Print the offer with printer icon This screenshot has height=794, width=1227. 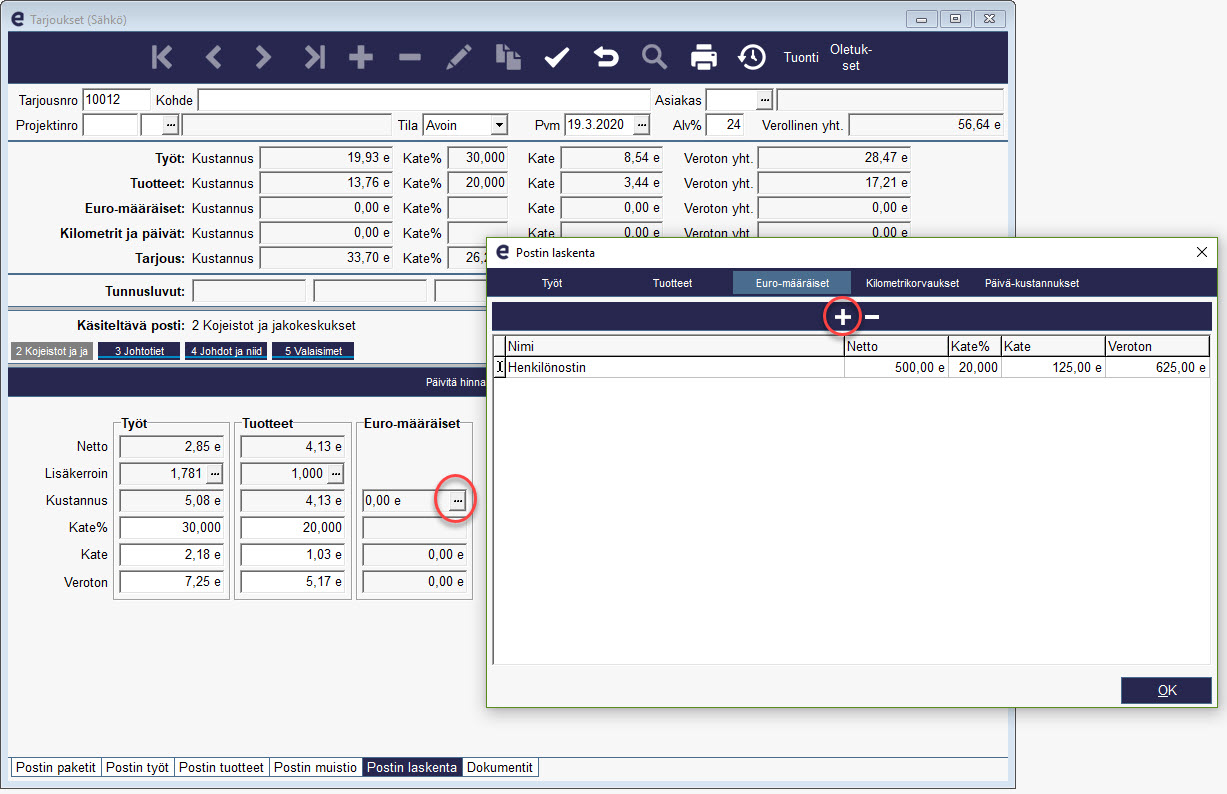(704, 58)
